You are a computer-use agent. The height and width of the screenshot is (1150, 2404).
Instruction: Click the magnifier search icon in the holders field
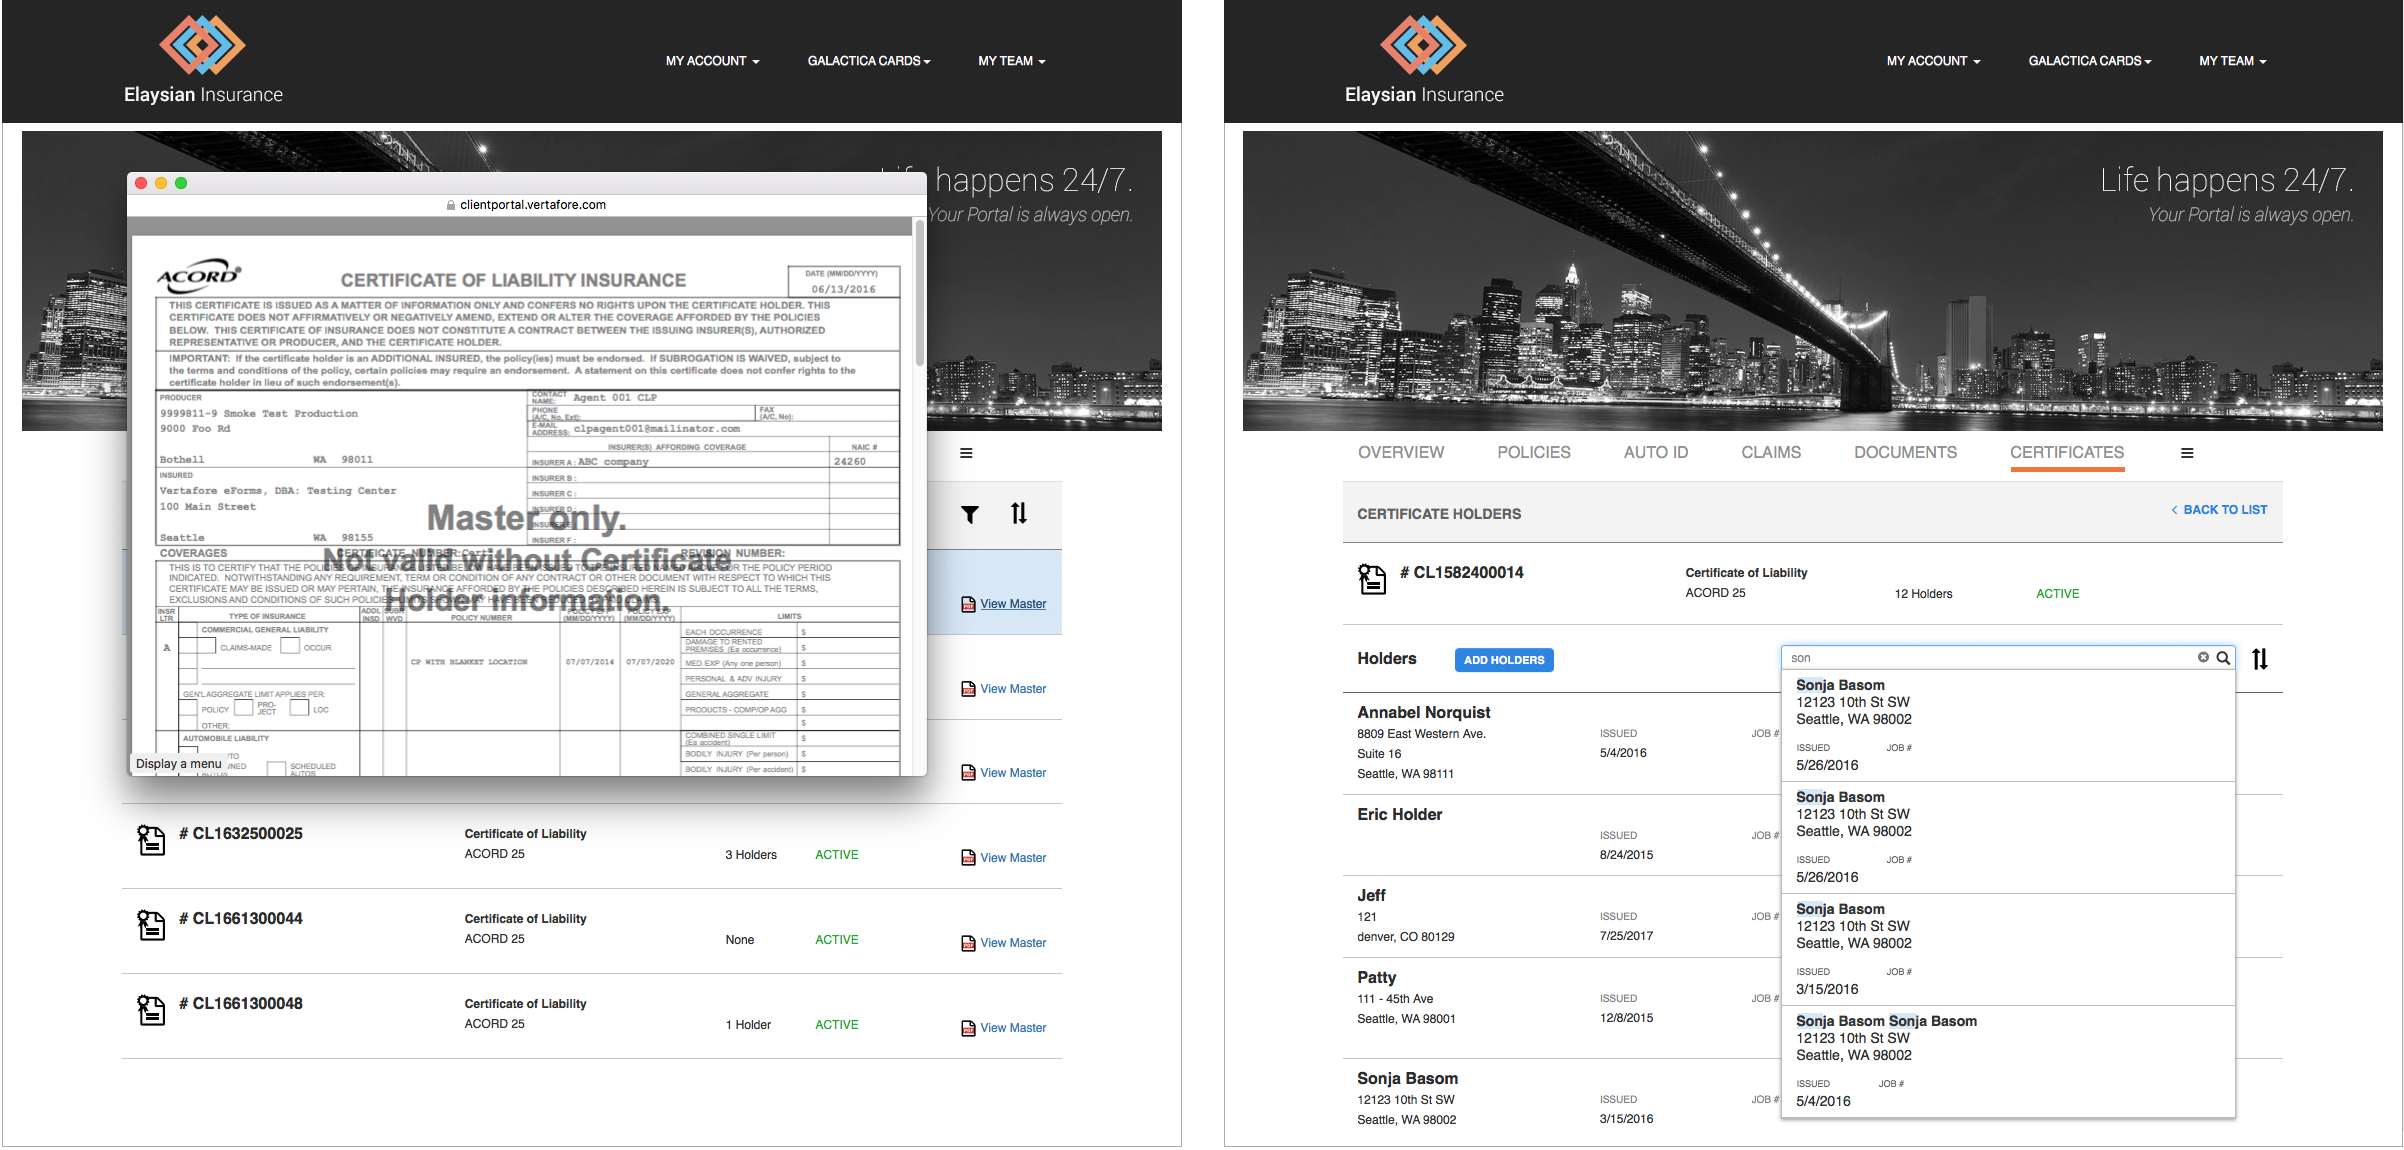(2223, 657)
